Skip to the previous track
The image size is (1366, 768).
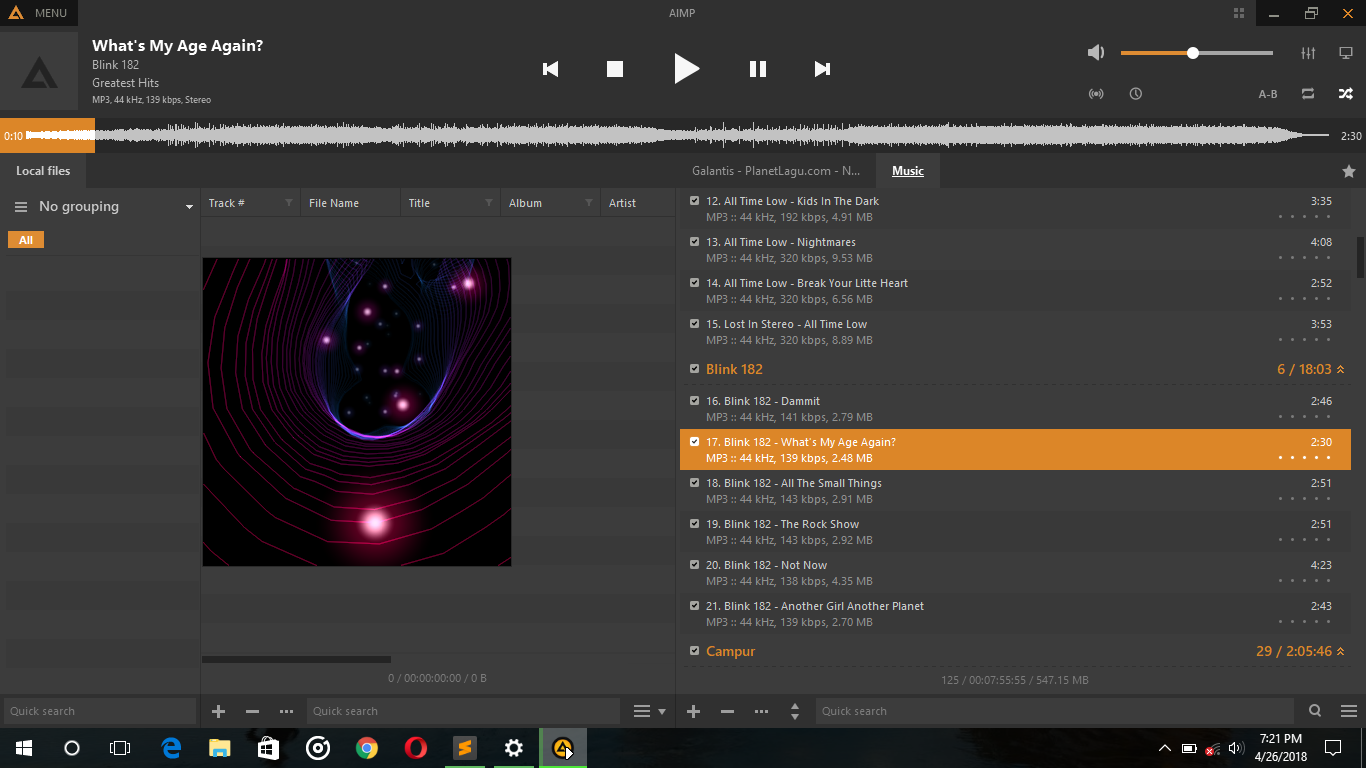coord(550,69)
